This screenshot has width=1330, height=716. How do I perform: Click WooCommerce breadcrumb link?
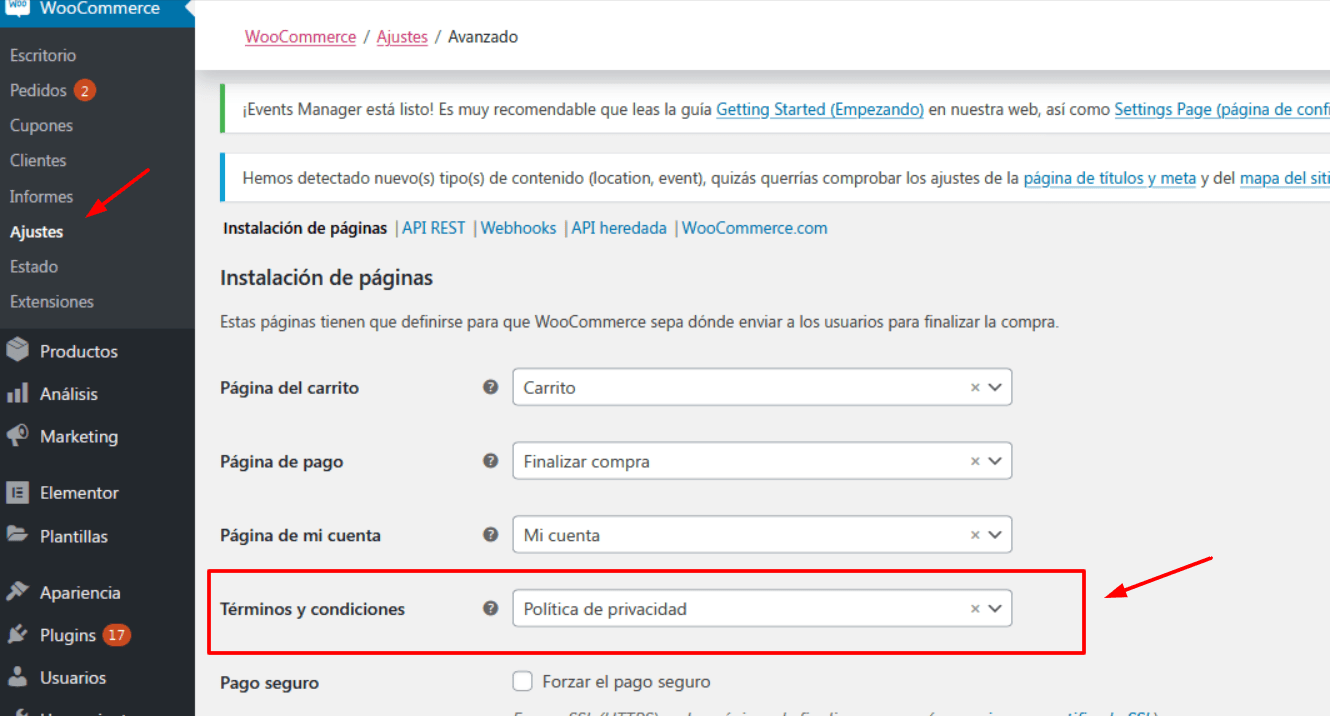[x=300, y=37]
